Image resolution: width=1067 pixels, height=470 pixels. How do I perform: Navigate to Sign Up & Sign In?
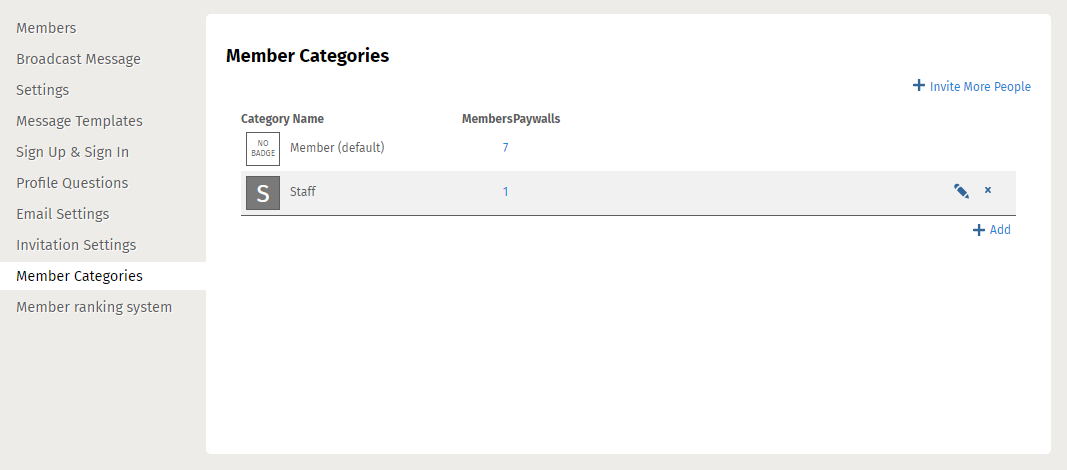72,152
